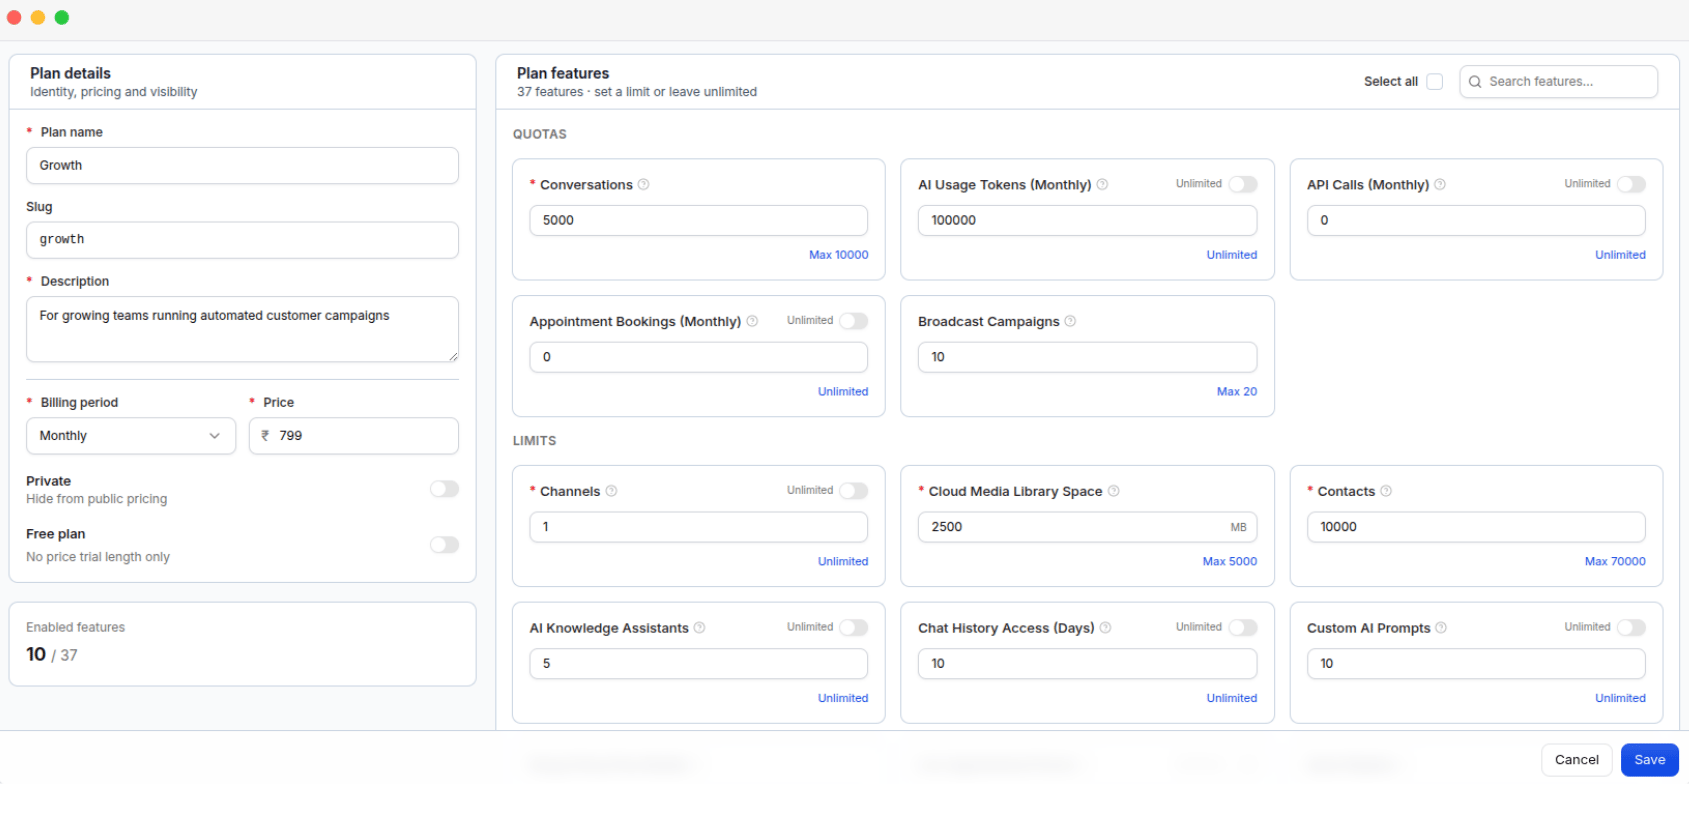Click the Contacts value field 10000
This screenshot has height=814, width=1689.
[1476, 527]
